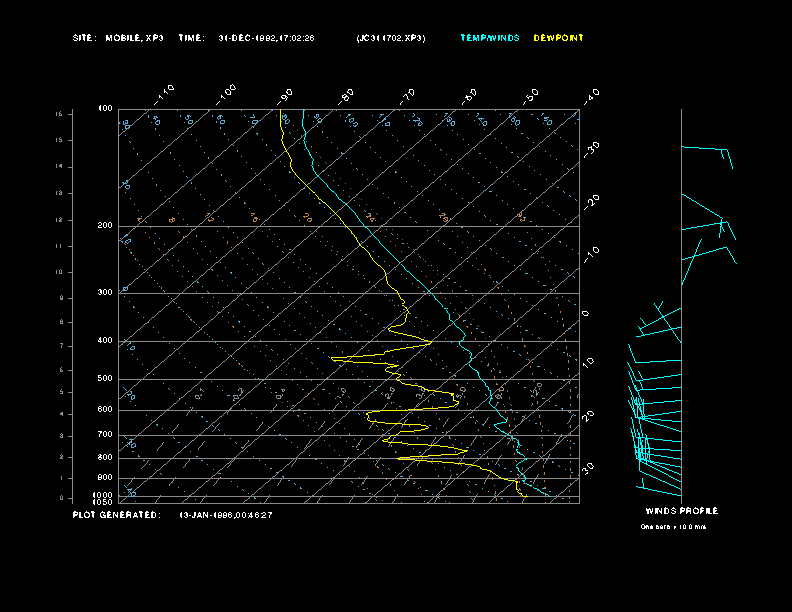Click the 200 pressure level label
The width and height of the screenshot is (792, 612).
tap(104, 226)
